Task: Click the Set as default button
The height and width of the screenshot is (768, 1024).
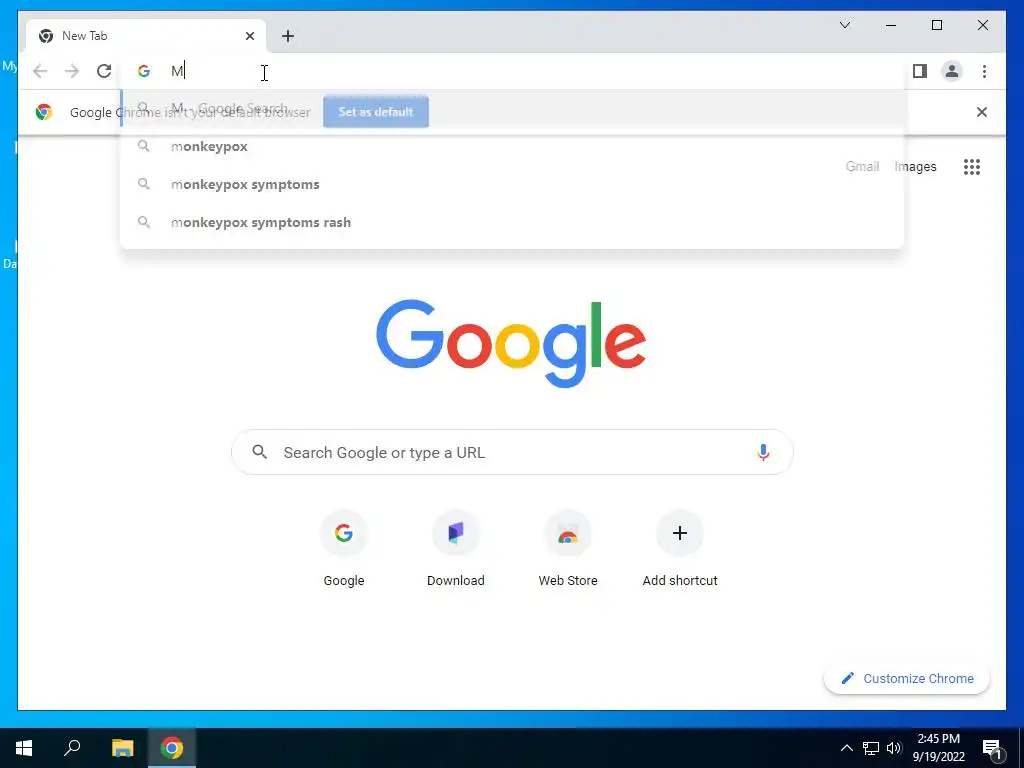Action: pyautogui.click(x=376, y=112)
